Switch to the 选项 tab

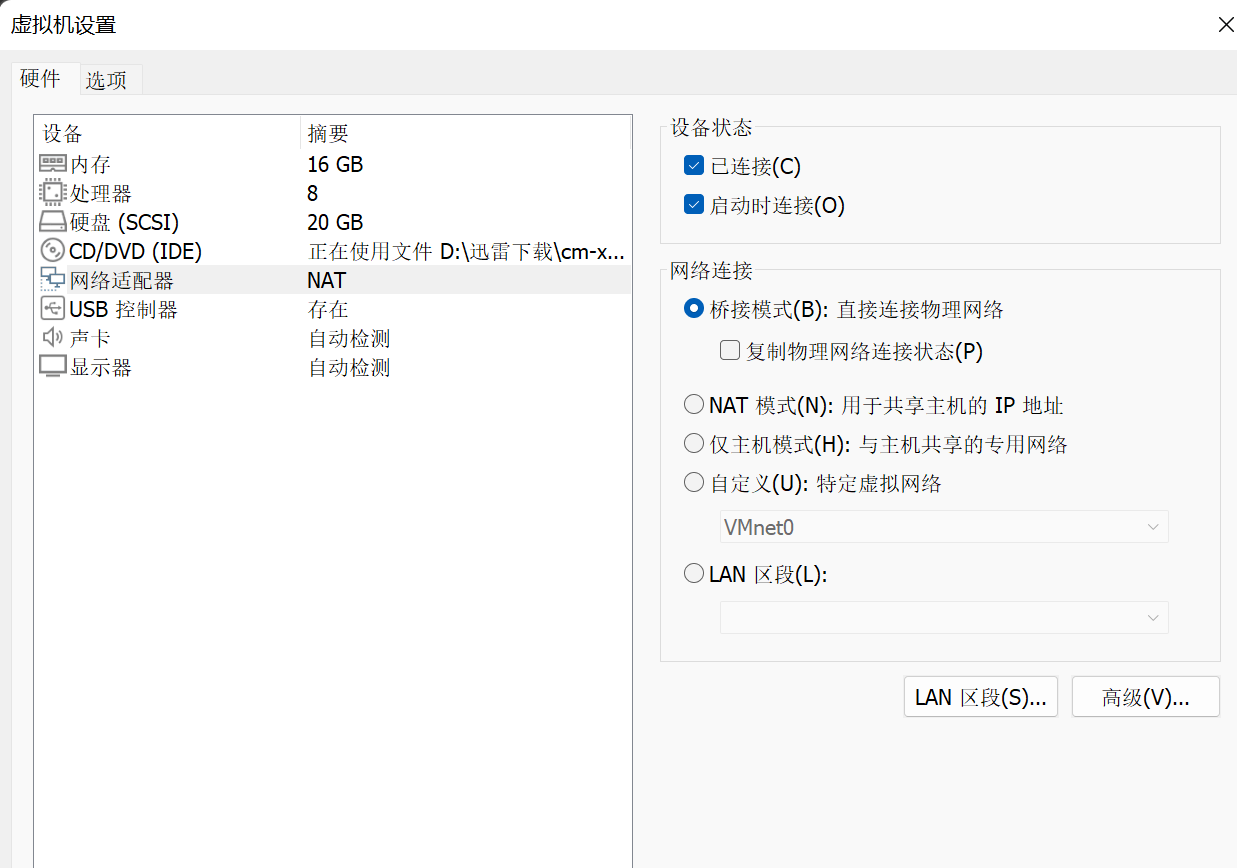(106, 80)
